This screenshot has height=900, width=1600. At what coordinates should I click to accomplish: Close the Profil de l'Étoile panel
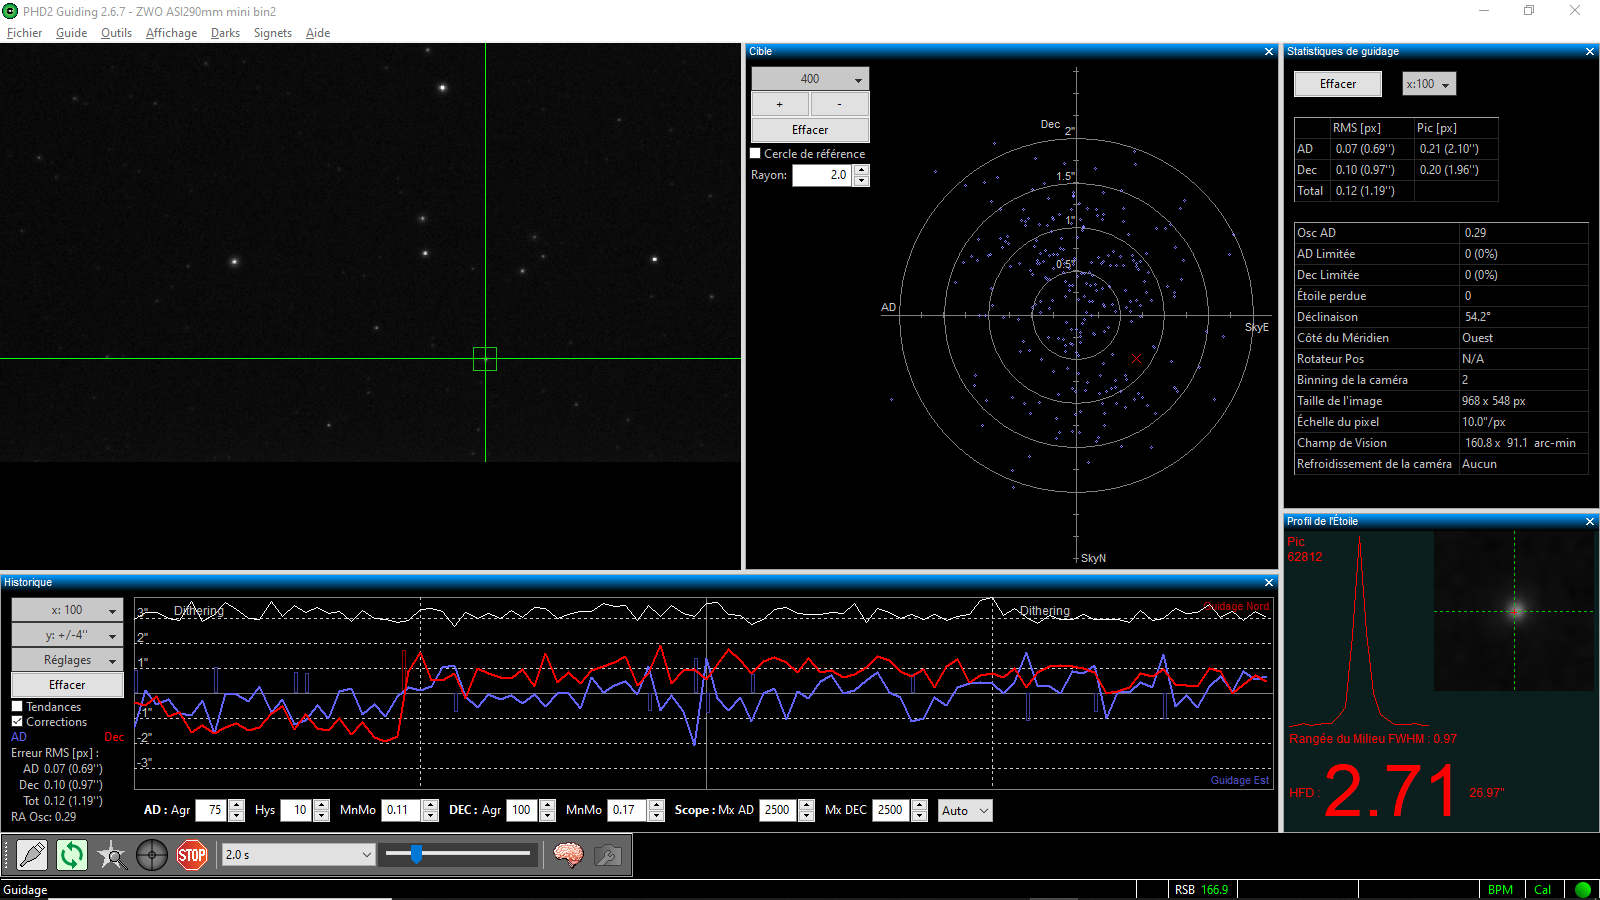[1589, 522]
